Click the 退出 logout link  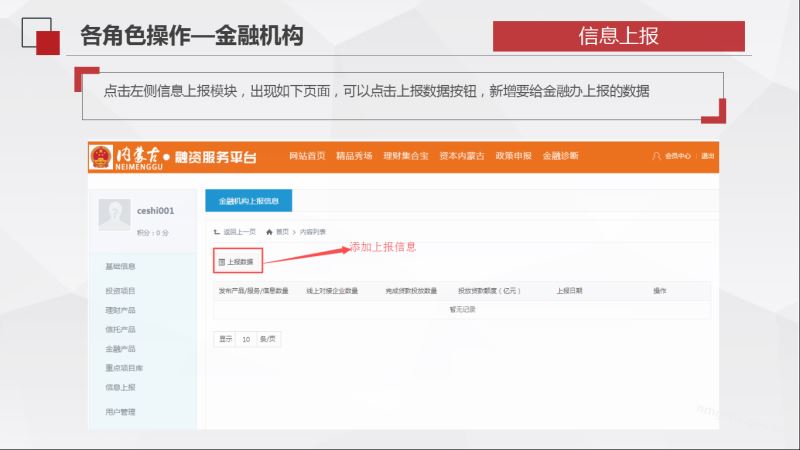tap(708, 156)
